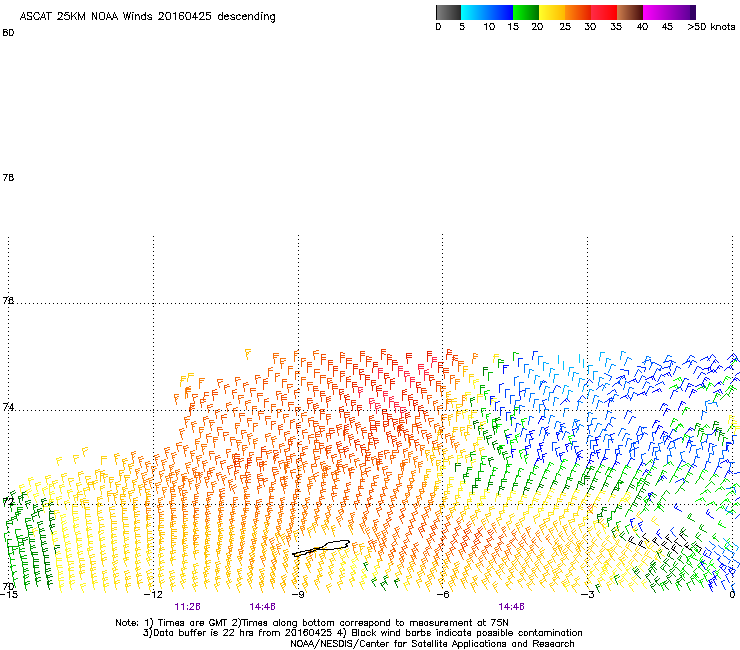The height and width of the screenshot is (650, 740).
Task: Click the '>50 knots' legend label
Action: [711, 27]
